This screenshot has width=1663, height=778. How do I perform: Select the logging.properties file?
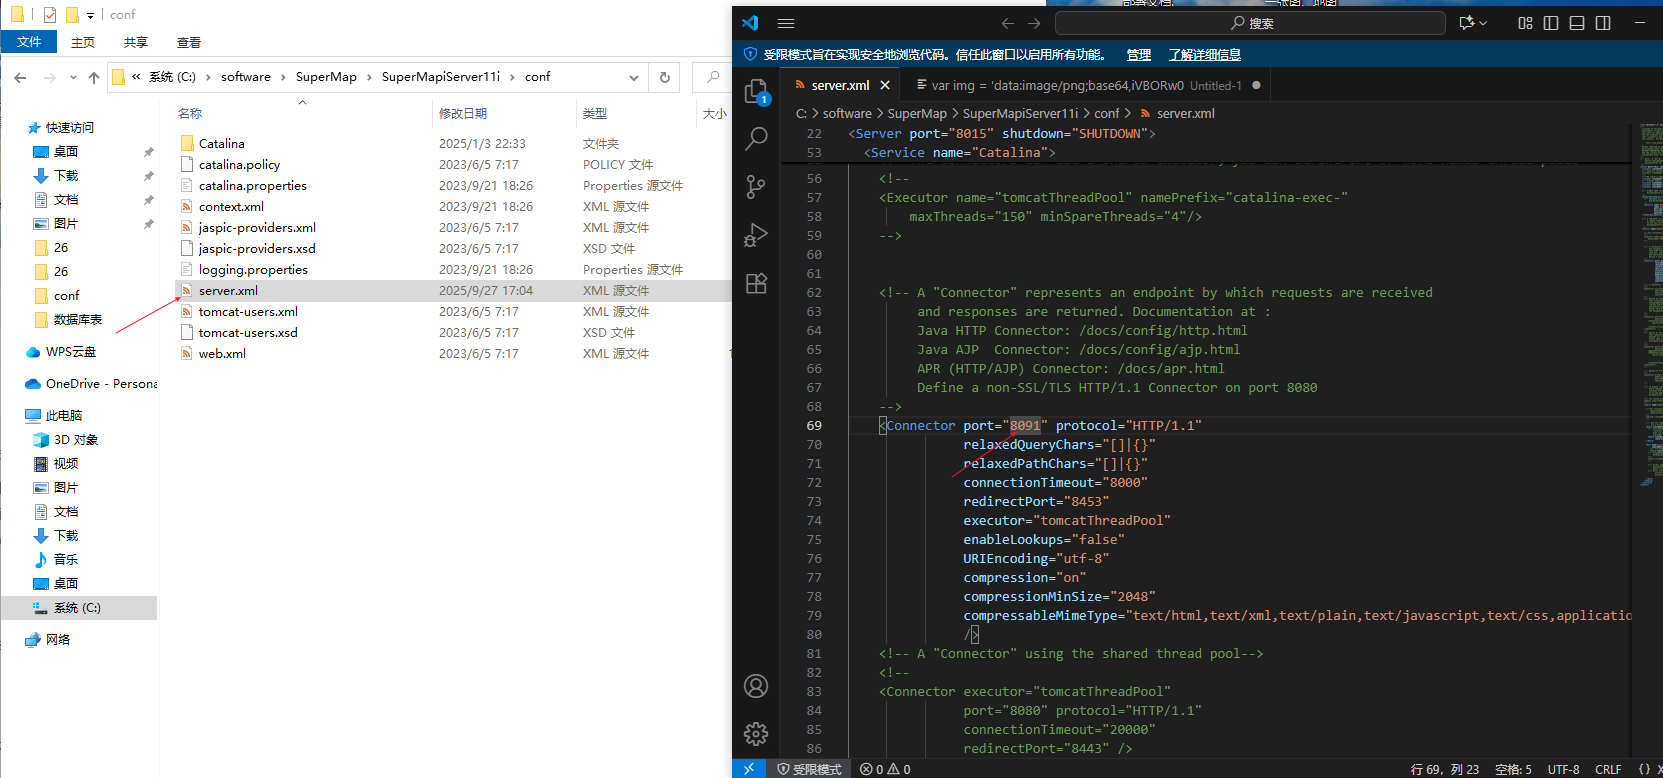(x=253, y=270)
